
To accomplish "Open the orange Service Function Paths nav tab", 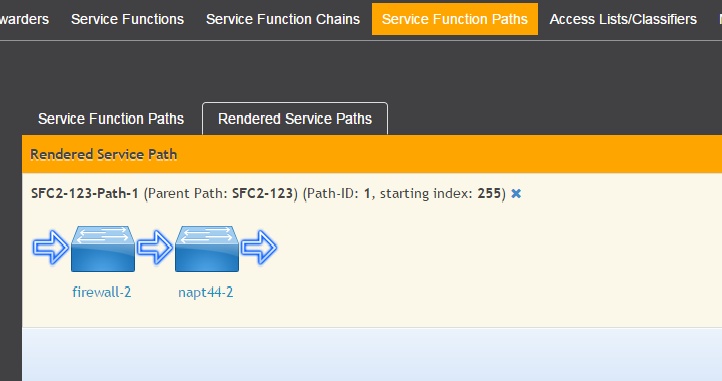I will coord(454,19).
